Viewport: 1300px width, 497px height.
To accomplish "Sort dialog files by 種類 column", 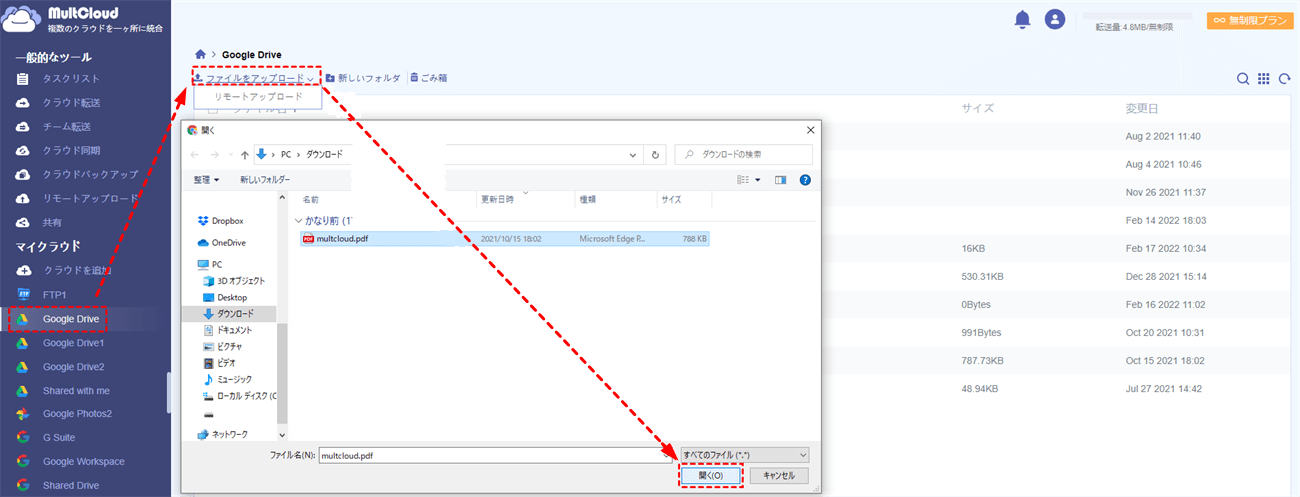I will [x=588, y=200].
